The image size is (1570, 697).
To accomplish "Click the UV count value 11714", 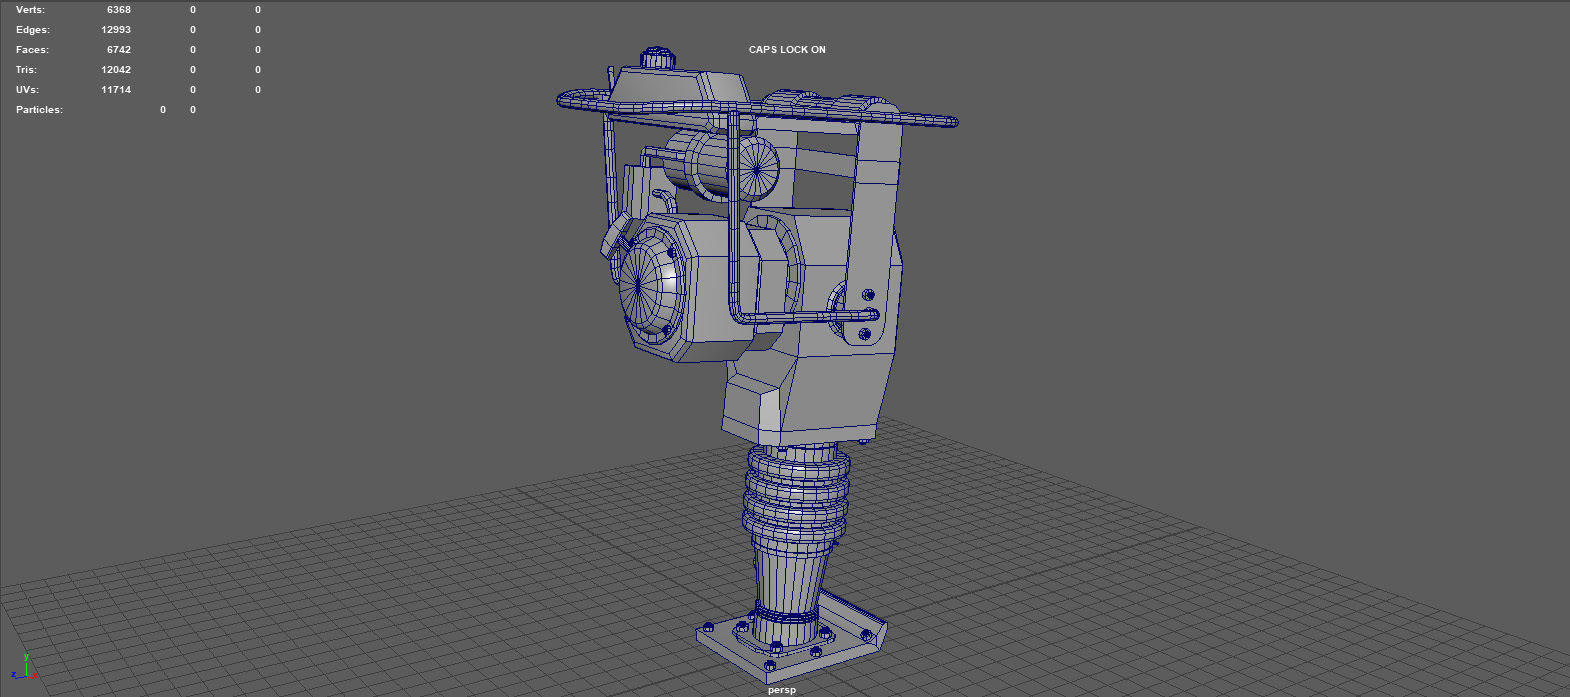I will pyautogui.click(x=116, y=90).
